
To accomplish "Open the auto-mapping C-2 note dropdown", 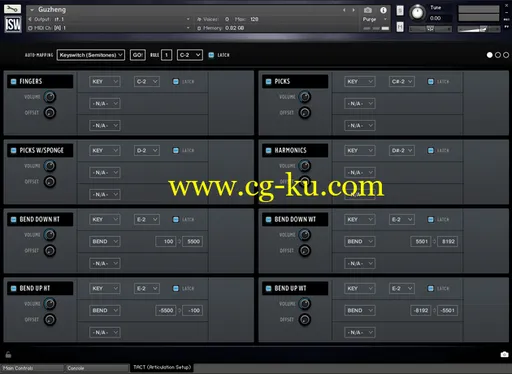I will point(190,55).
